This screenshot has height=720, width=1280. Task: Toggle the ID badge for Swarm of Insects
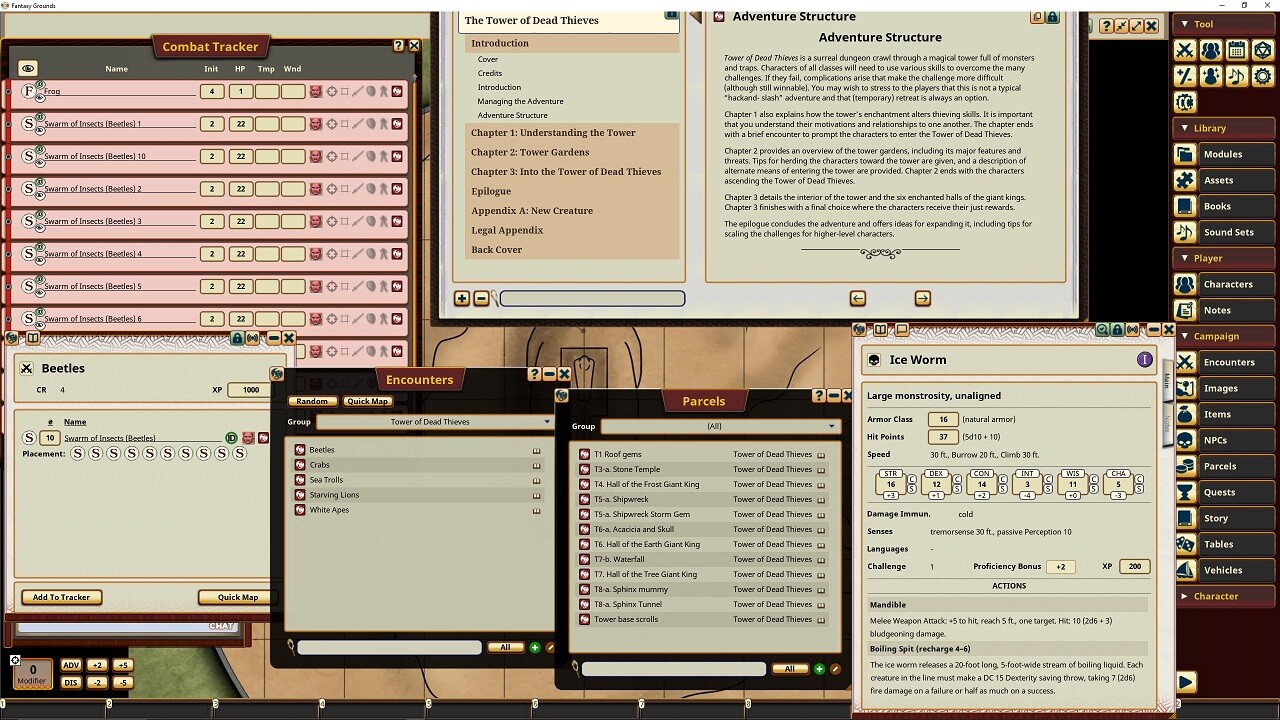[231, 438]
